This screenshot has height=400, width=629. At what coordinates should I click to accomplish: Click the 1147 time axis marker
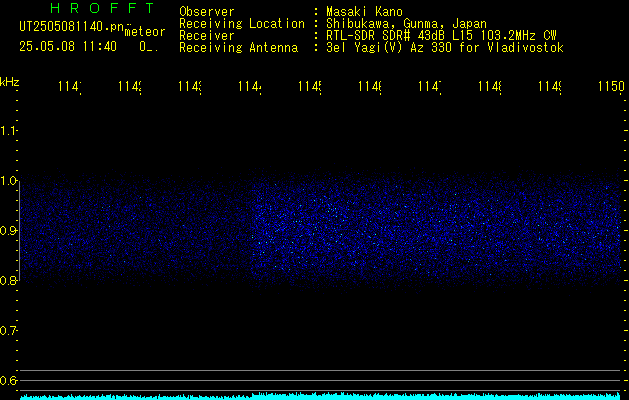(430, 86)
